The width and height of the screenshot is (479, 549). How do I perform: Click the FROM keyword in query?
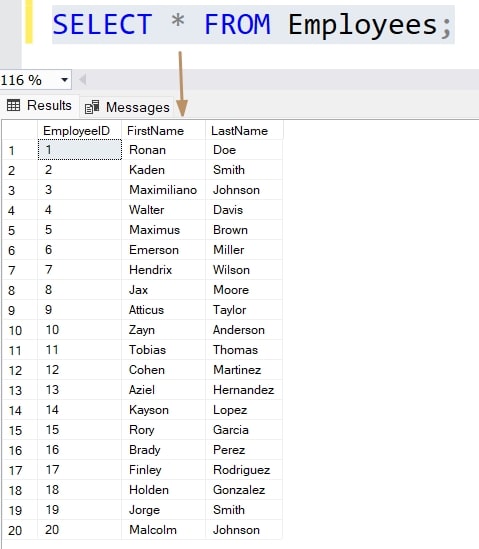(237, 24)
